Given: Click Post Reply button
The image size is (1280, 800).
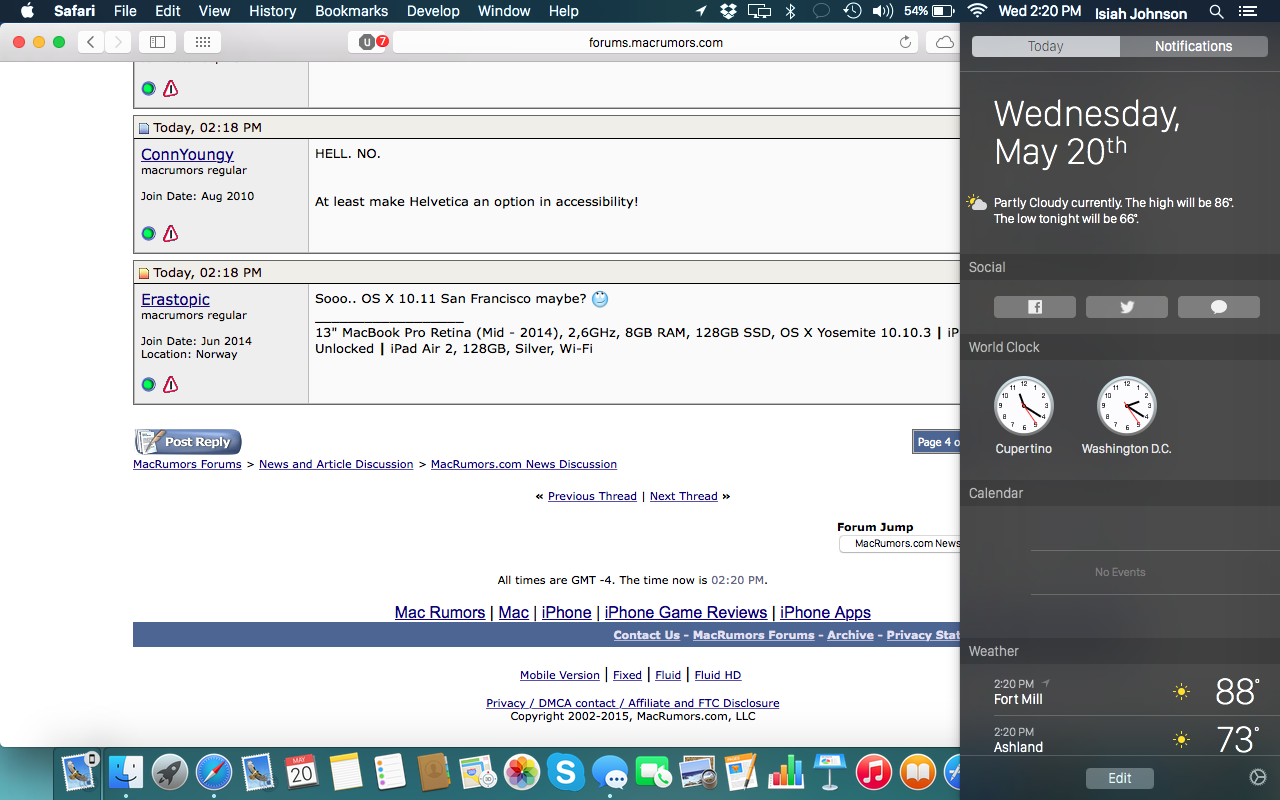Looking at the screenshot, I should tap(188, 442).
